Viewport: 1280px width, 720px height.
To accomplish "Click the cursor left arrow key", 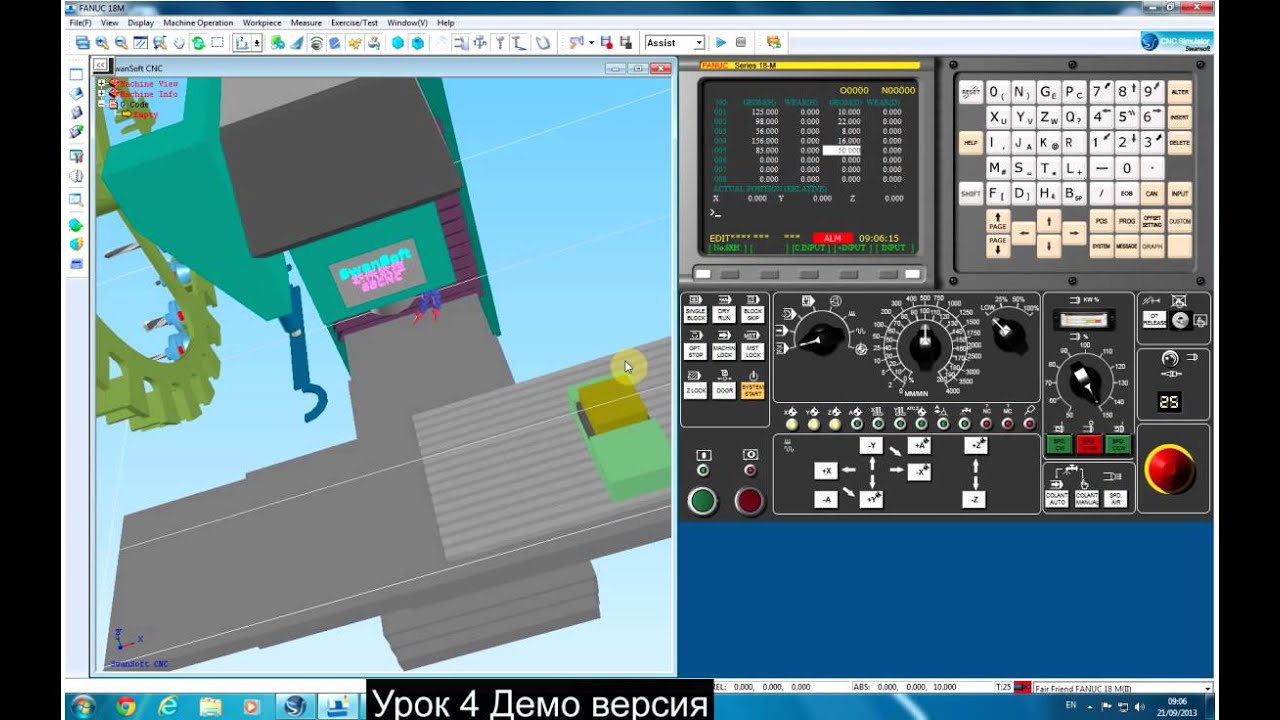I will [1023, 233].
